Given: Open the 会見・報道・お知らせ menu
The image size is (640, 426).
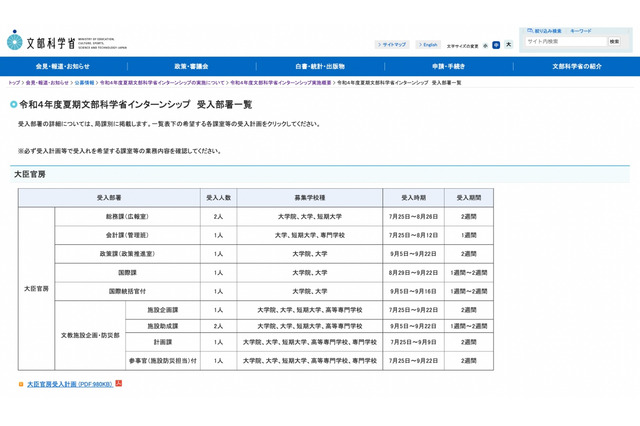Looking at the screenshot, I should pyautogui.click(x=64, y=66).
